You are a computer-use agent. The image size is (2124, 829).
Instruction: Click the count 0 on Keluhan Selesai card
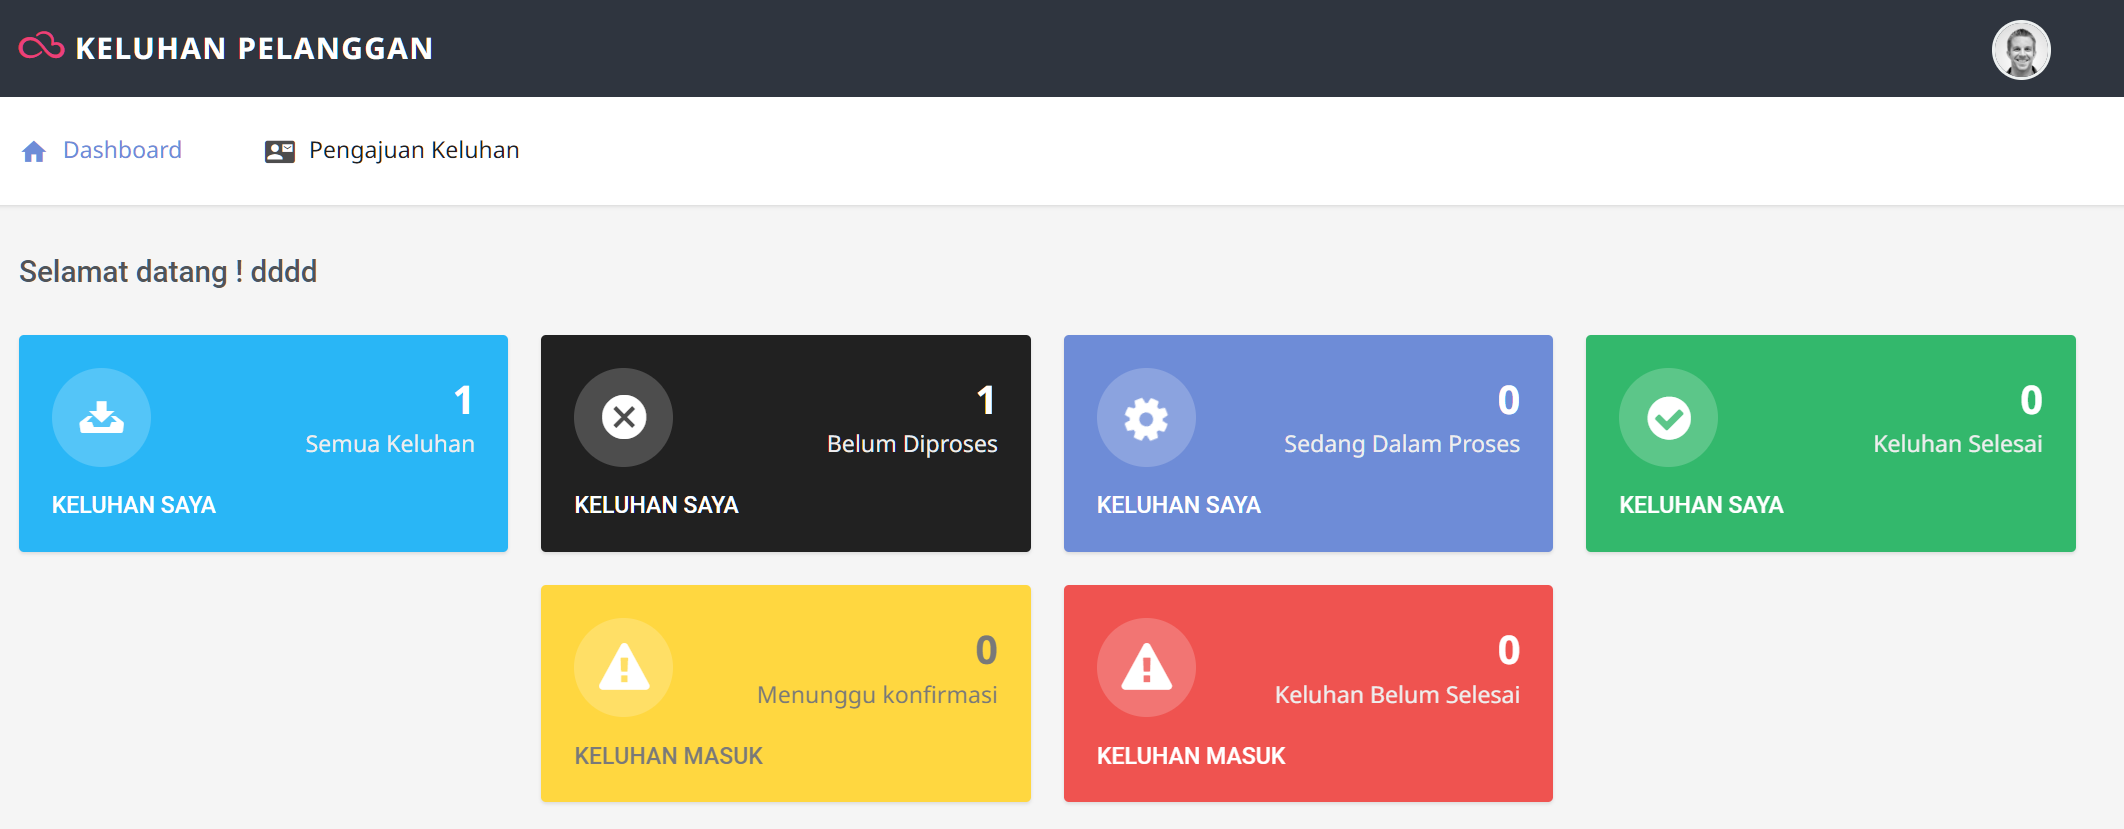2031,401
